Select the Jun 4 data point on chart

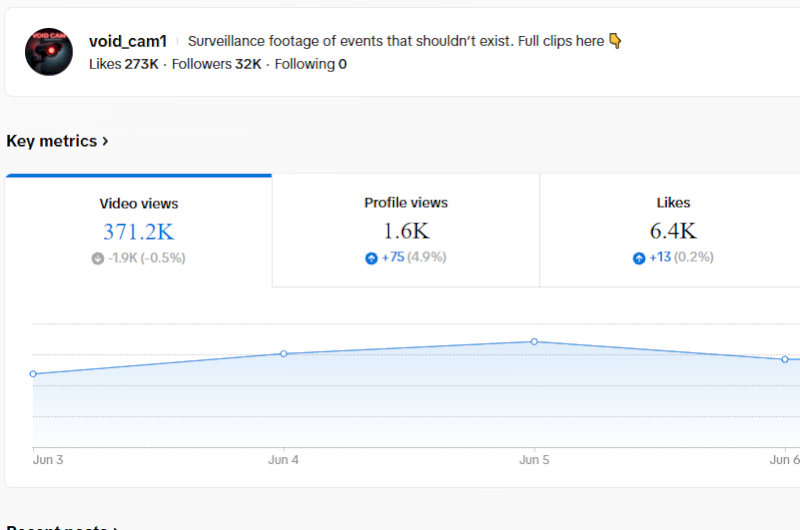click(284, 354)
